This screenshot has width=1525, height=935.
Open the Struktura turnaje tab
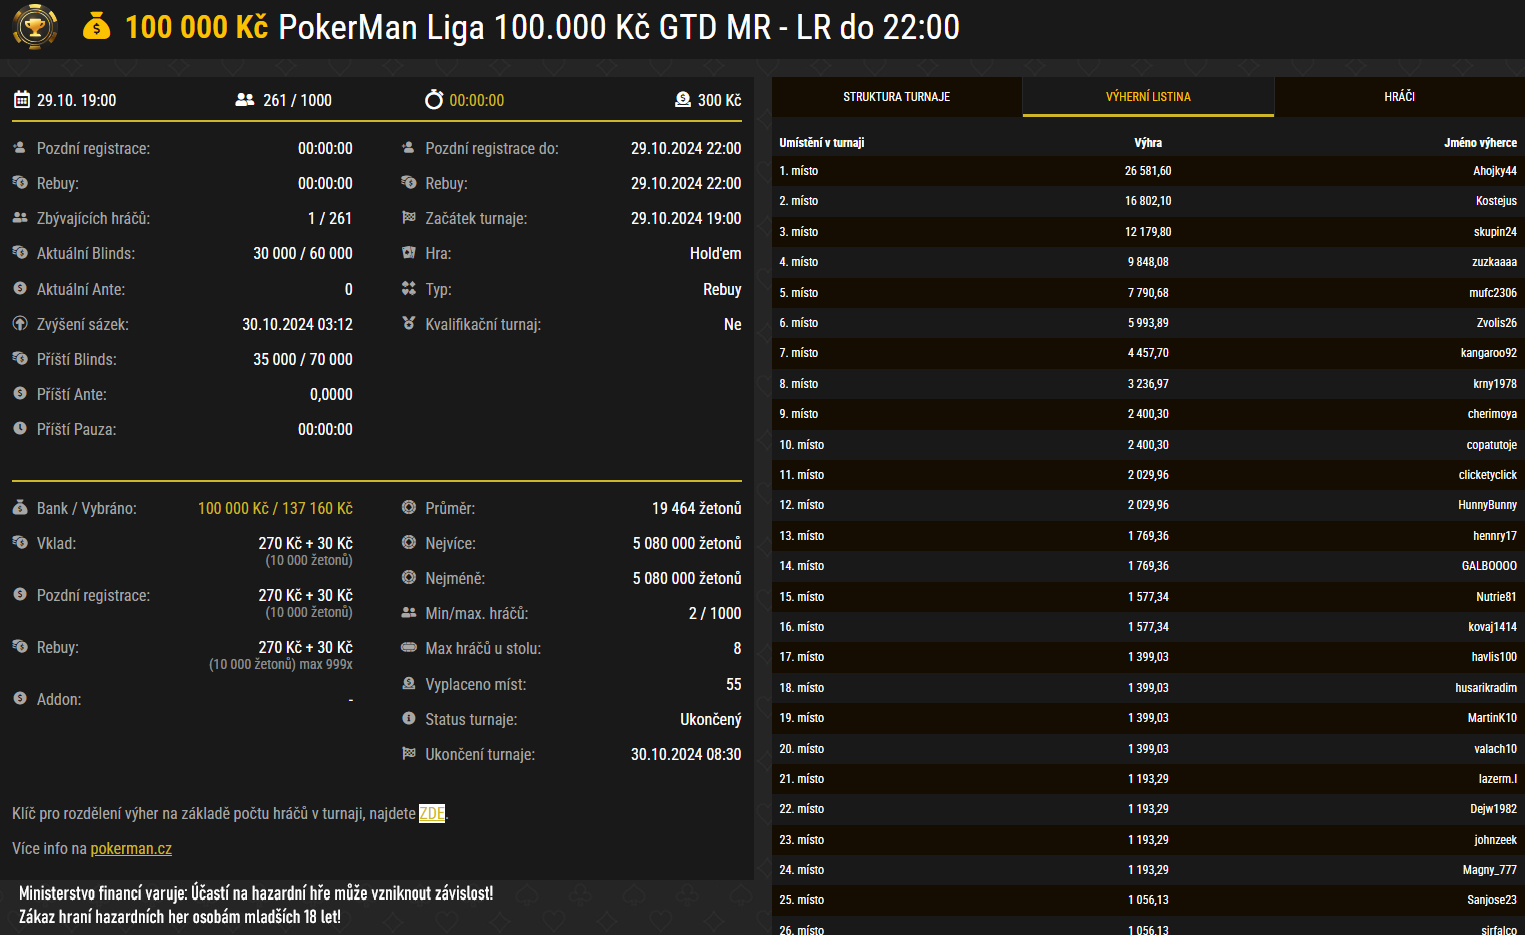coord(896,97)
